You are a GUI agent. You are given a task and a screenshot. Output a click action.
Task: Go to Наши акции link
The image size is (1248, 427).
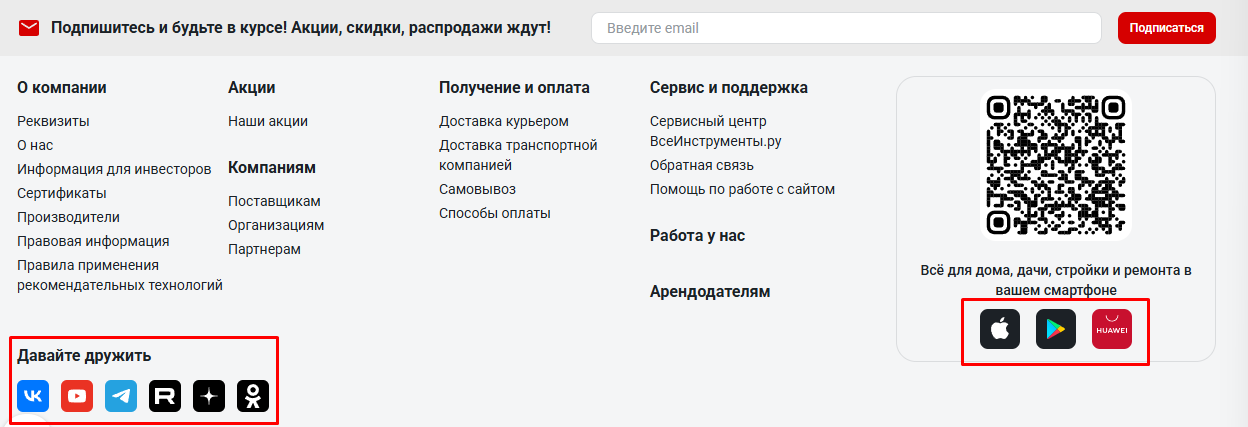pos(268,121)
